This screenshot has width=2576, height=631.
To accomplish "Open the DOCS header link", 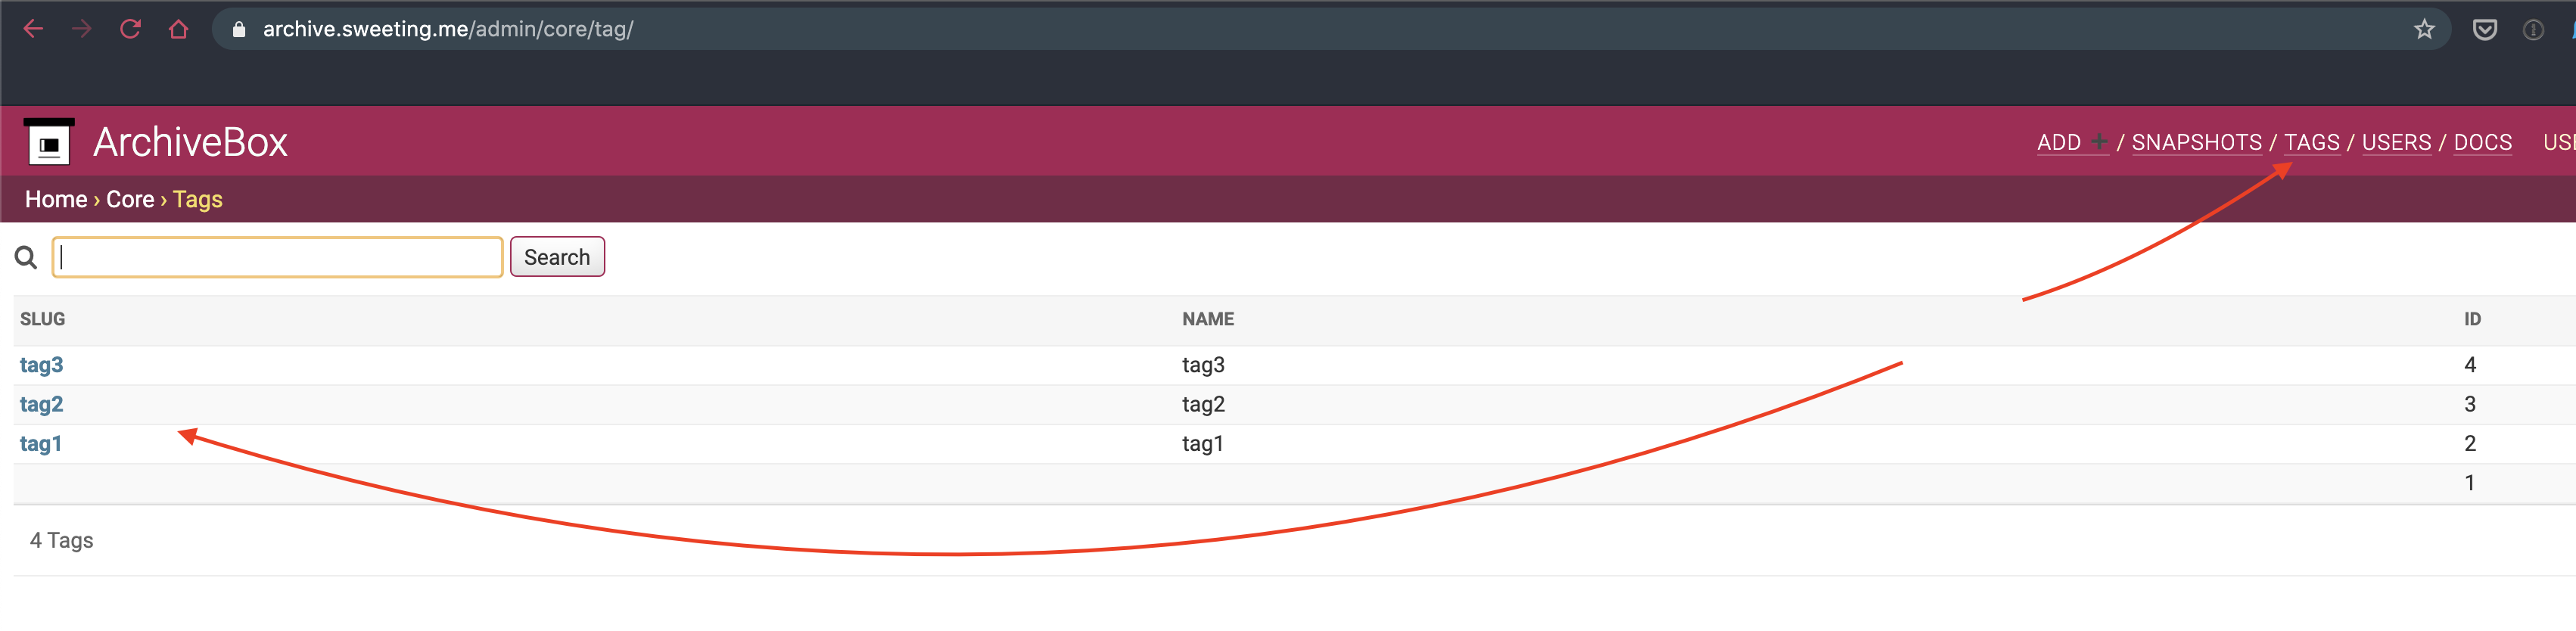I will [x=2482, y=143].
